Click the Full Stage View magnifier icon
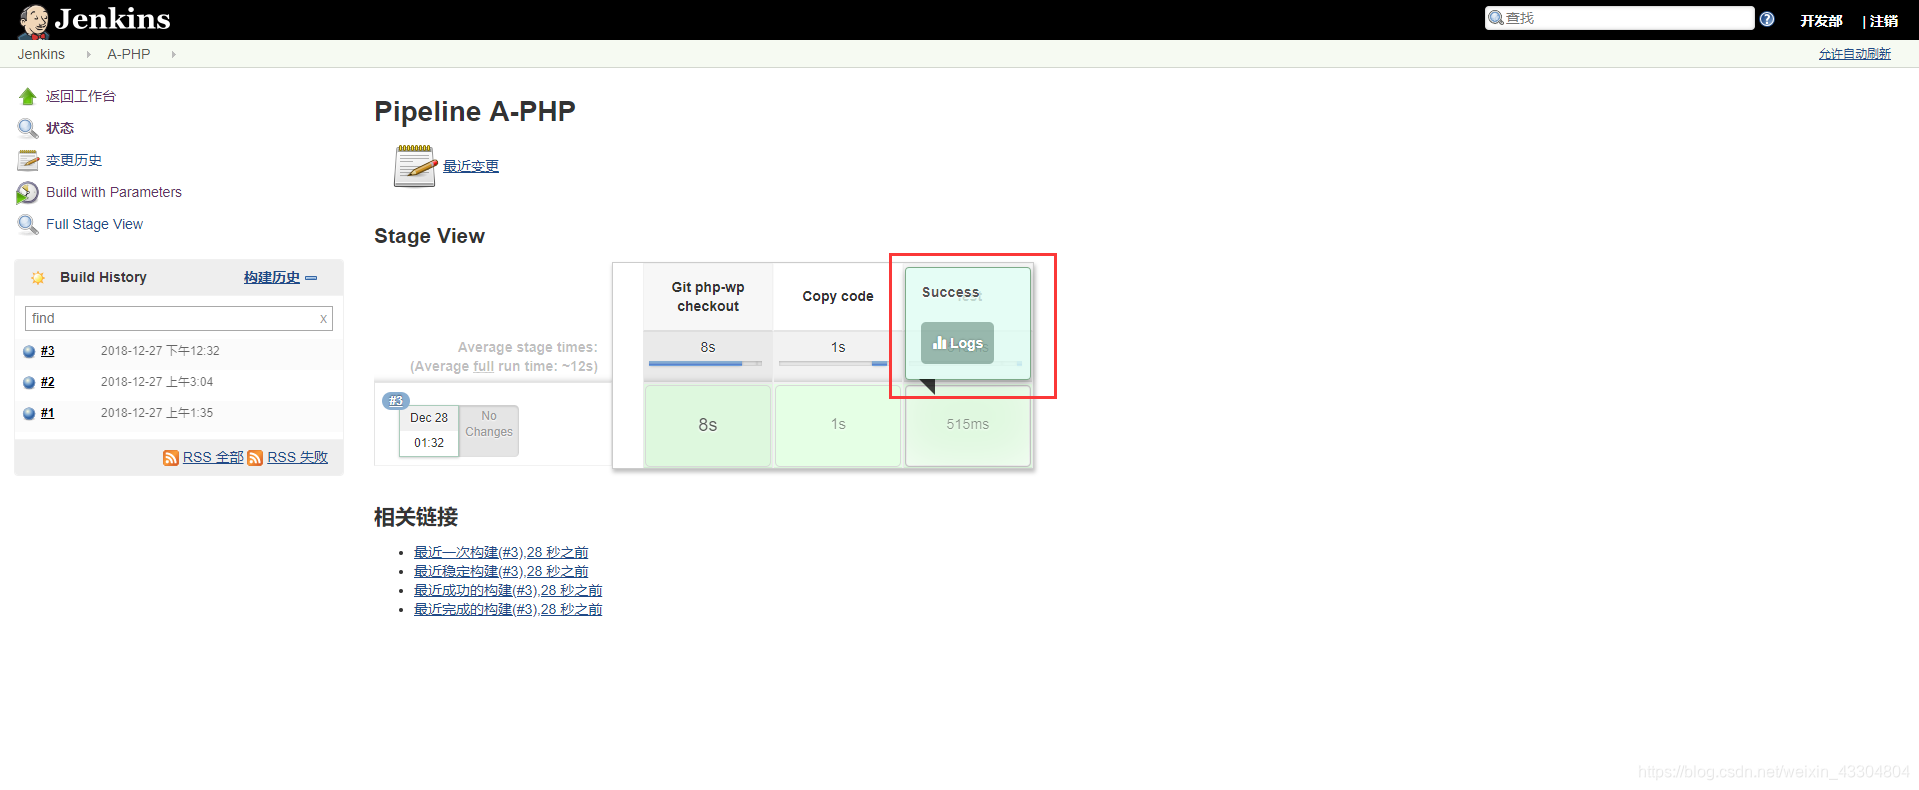The width and height of the screenshot is (1919, 790). (x=28, y=224)
